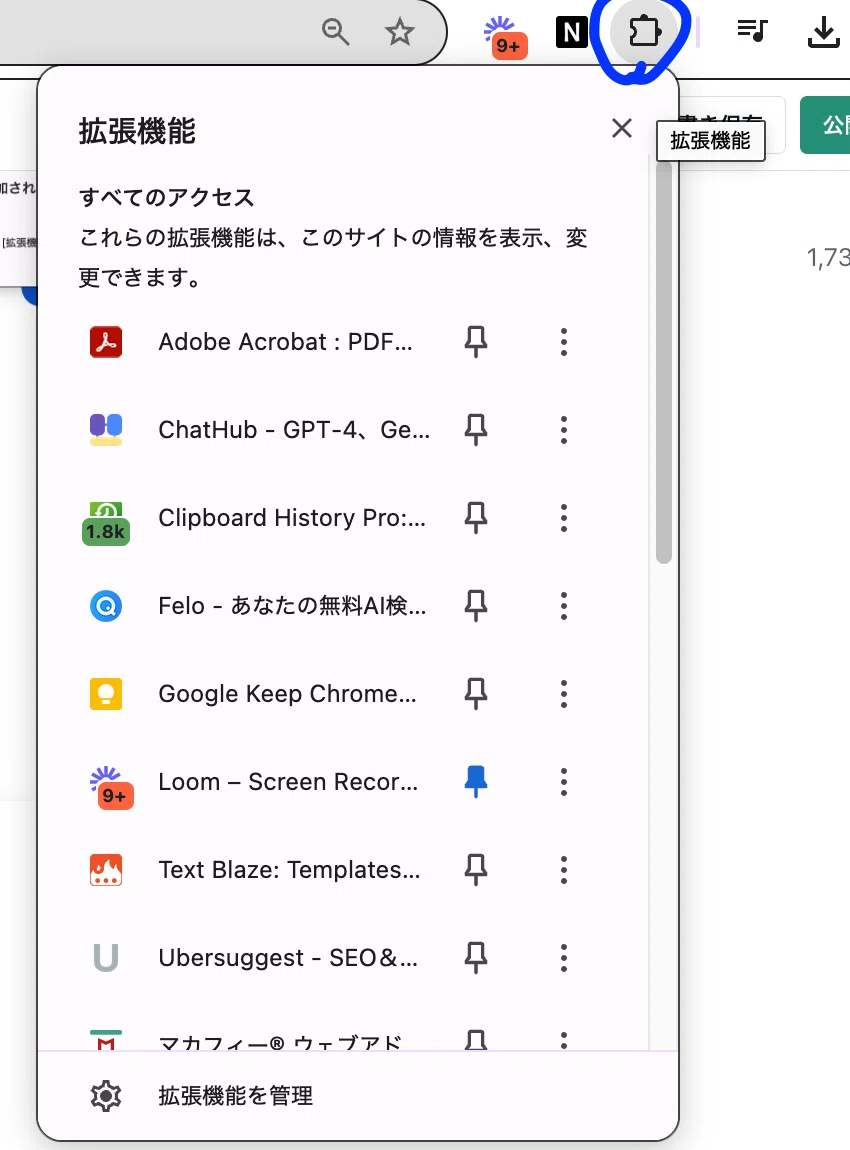Open more options for Text Blaze
This screenshot has width=850, height=1150.
coord(564,870)
